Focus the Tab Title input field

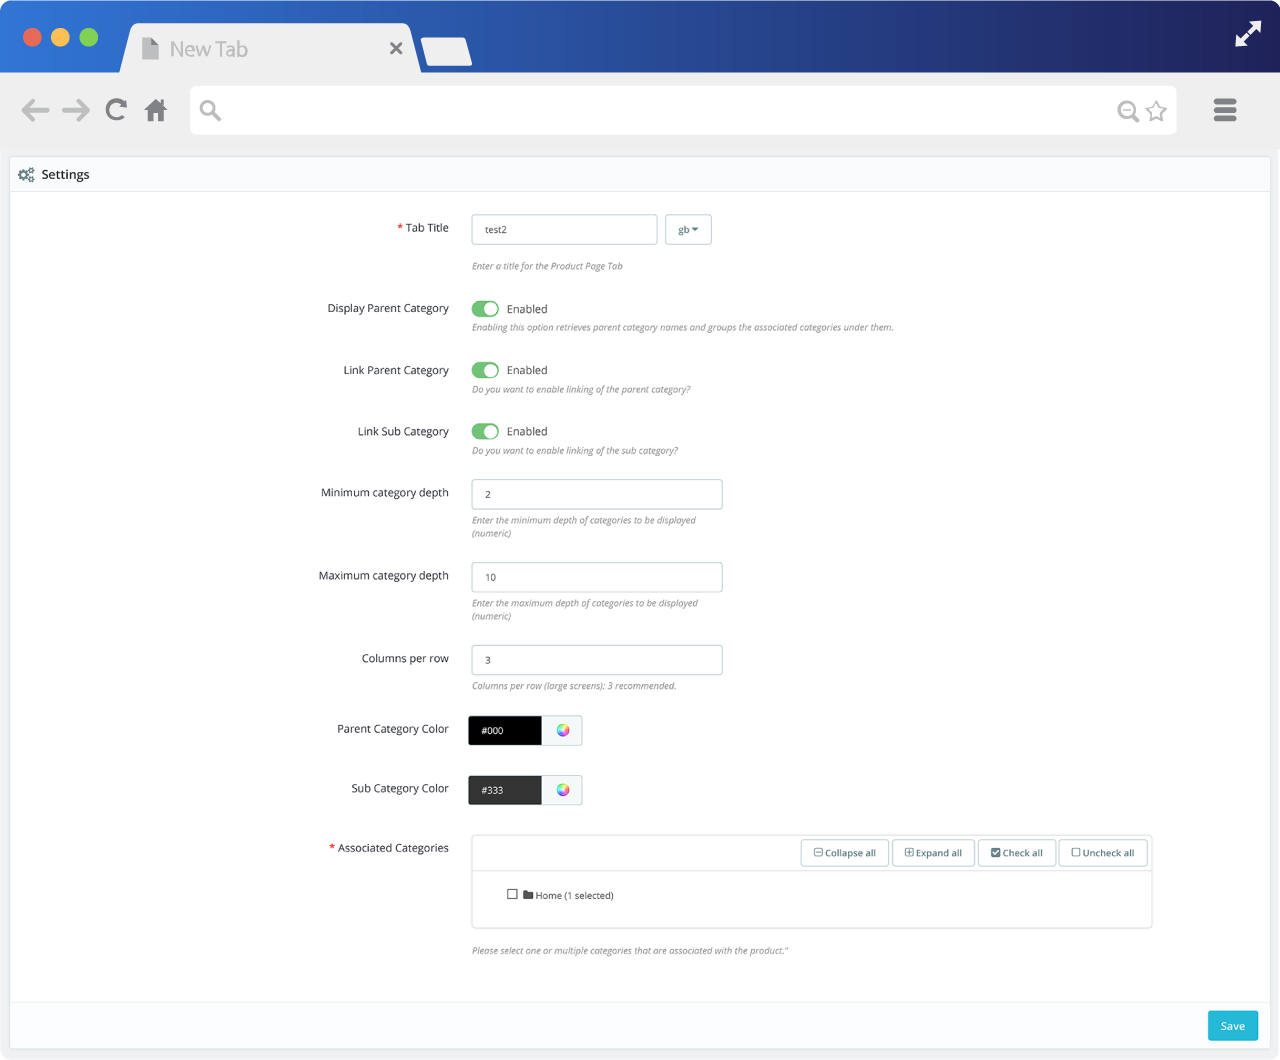[x=564, y=229]
